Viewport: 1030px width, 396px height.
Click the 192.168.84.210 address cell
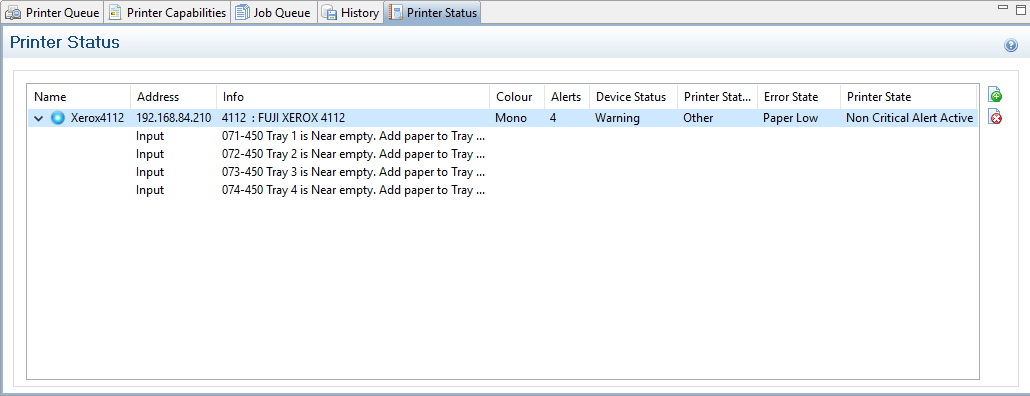173,118
